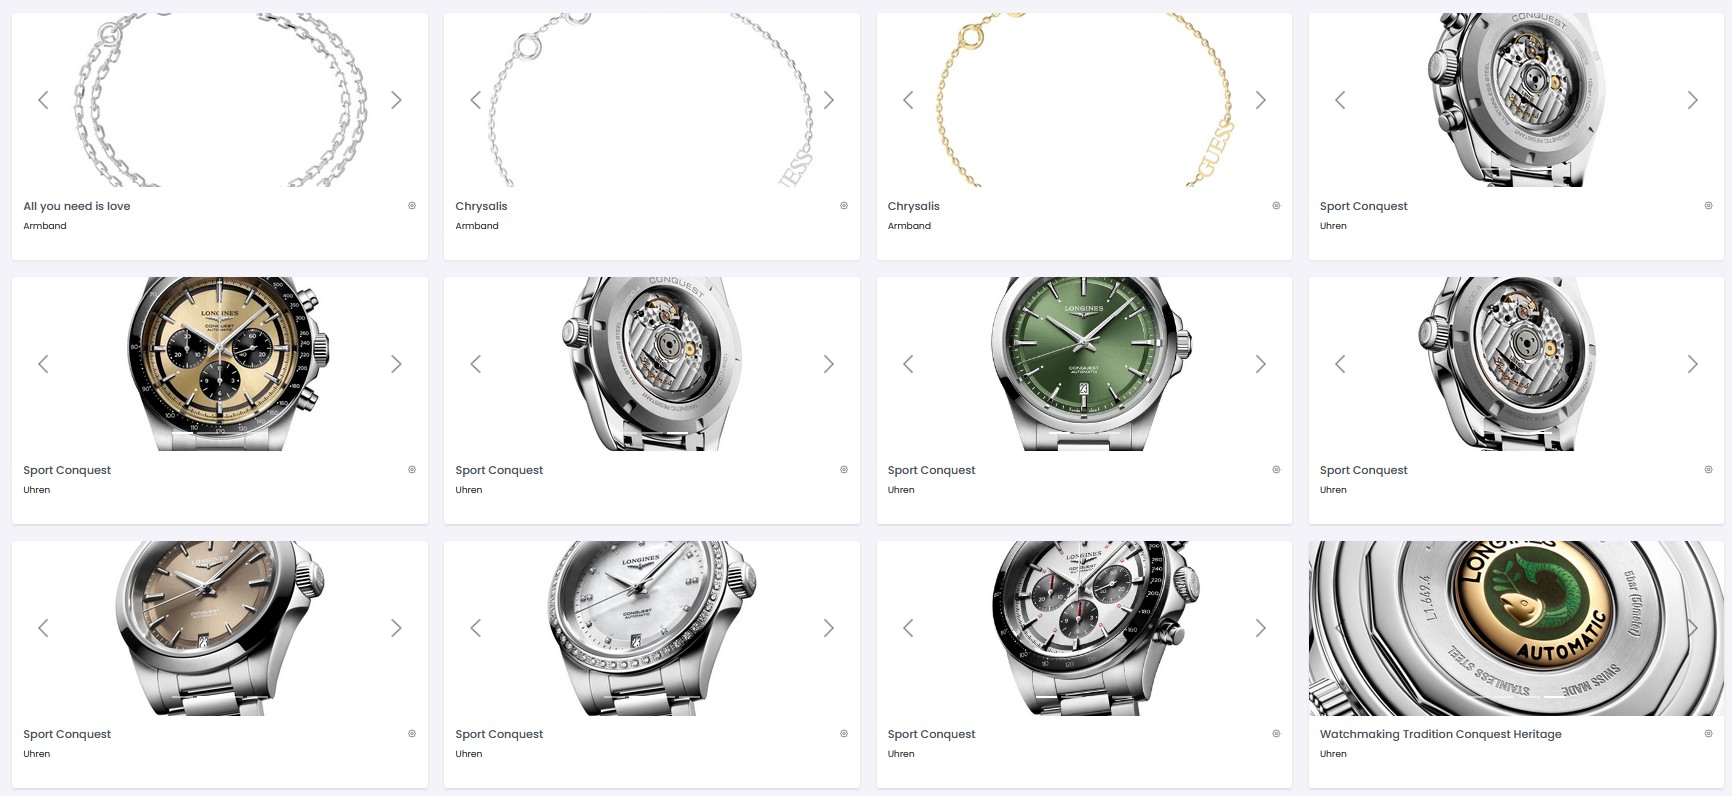
Task: Open settings icon on 'All you need is love' card
Action: tap(412, 206)
